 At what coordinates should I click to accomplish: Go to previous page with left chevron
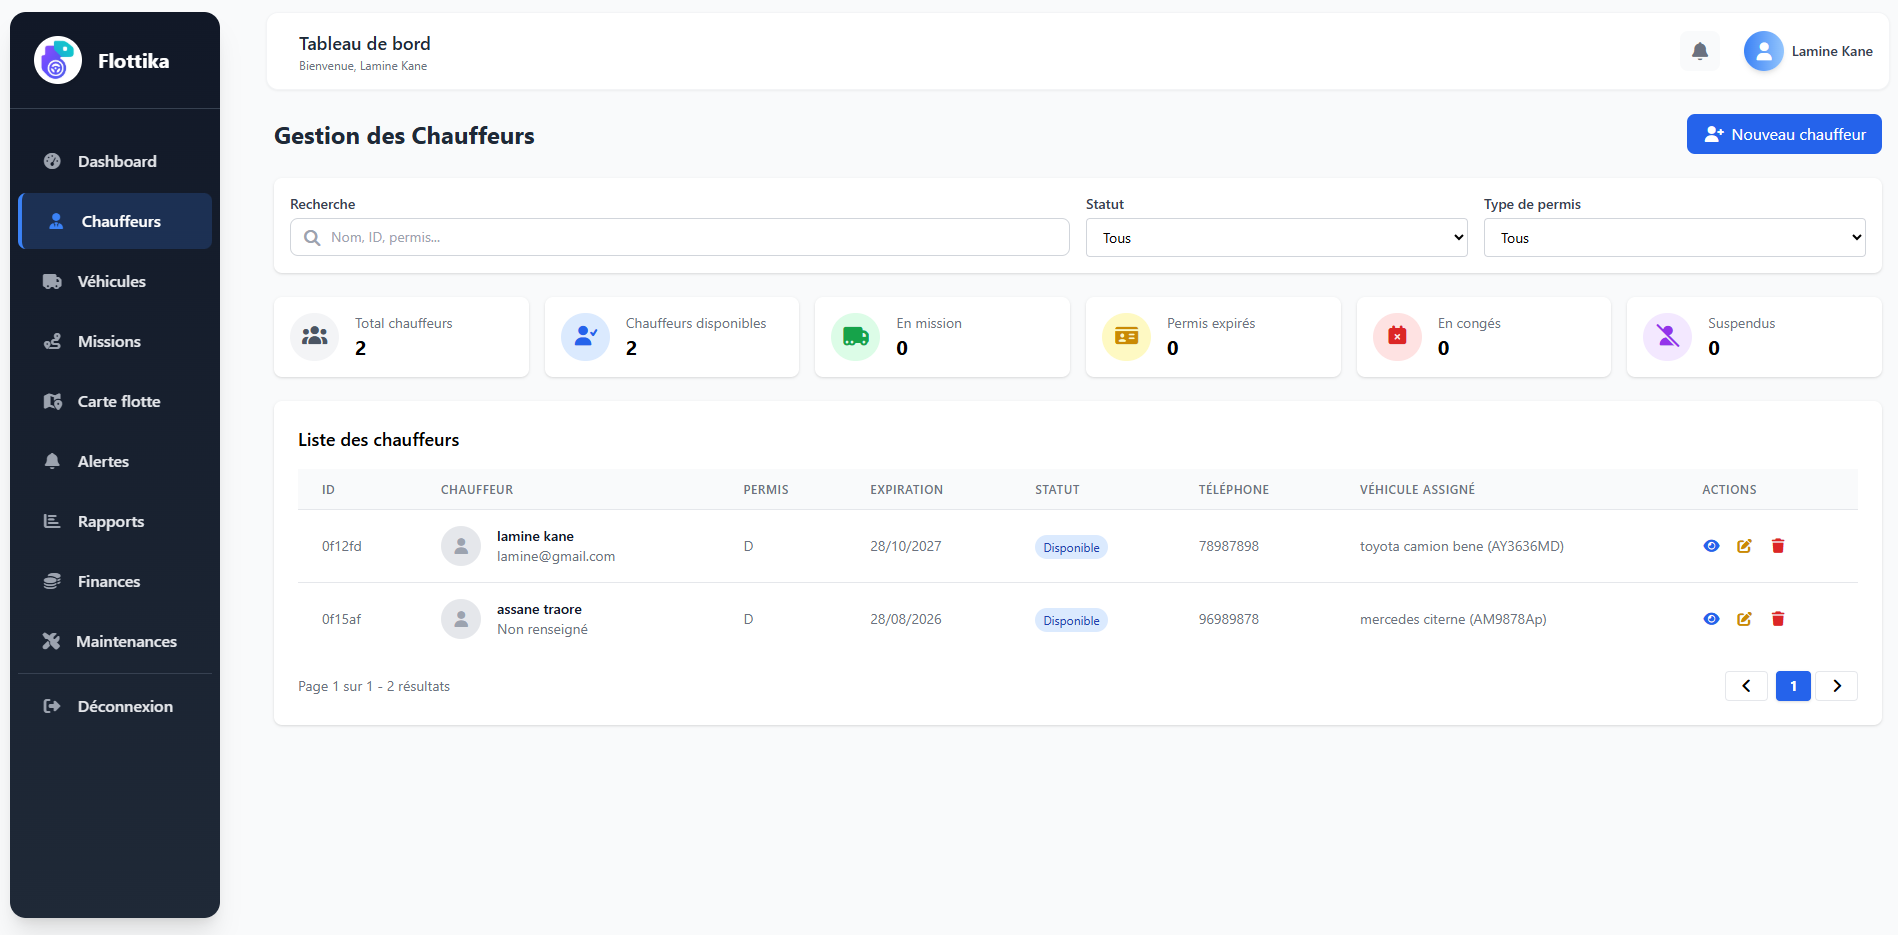(1746, 686)
